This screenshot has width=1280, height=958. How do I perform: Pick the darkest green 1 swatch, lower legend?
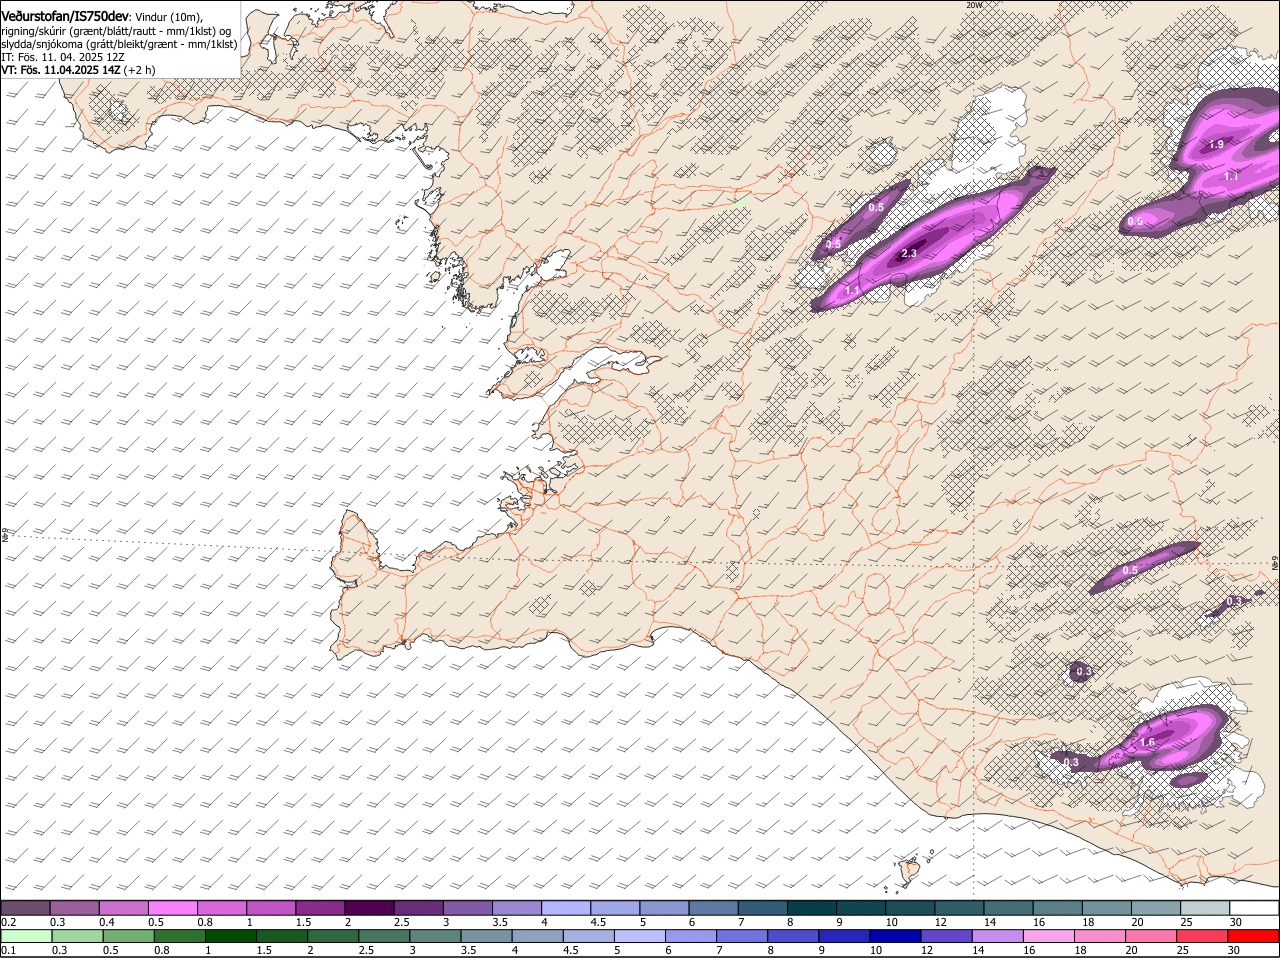pos(231,936)
